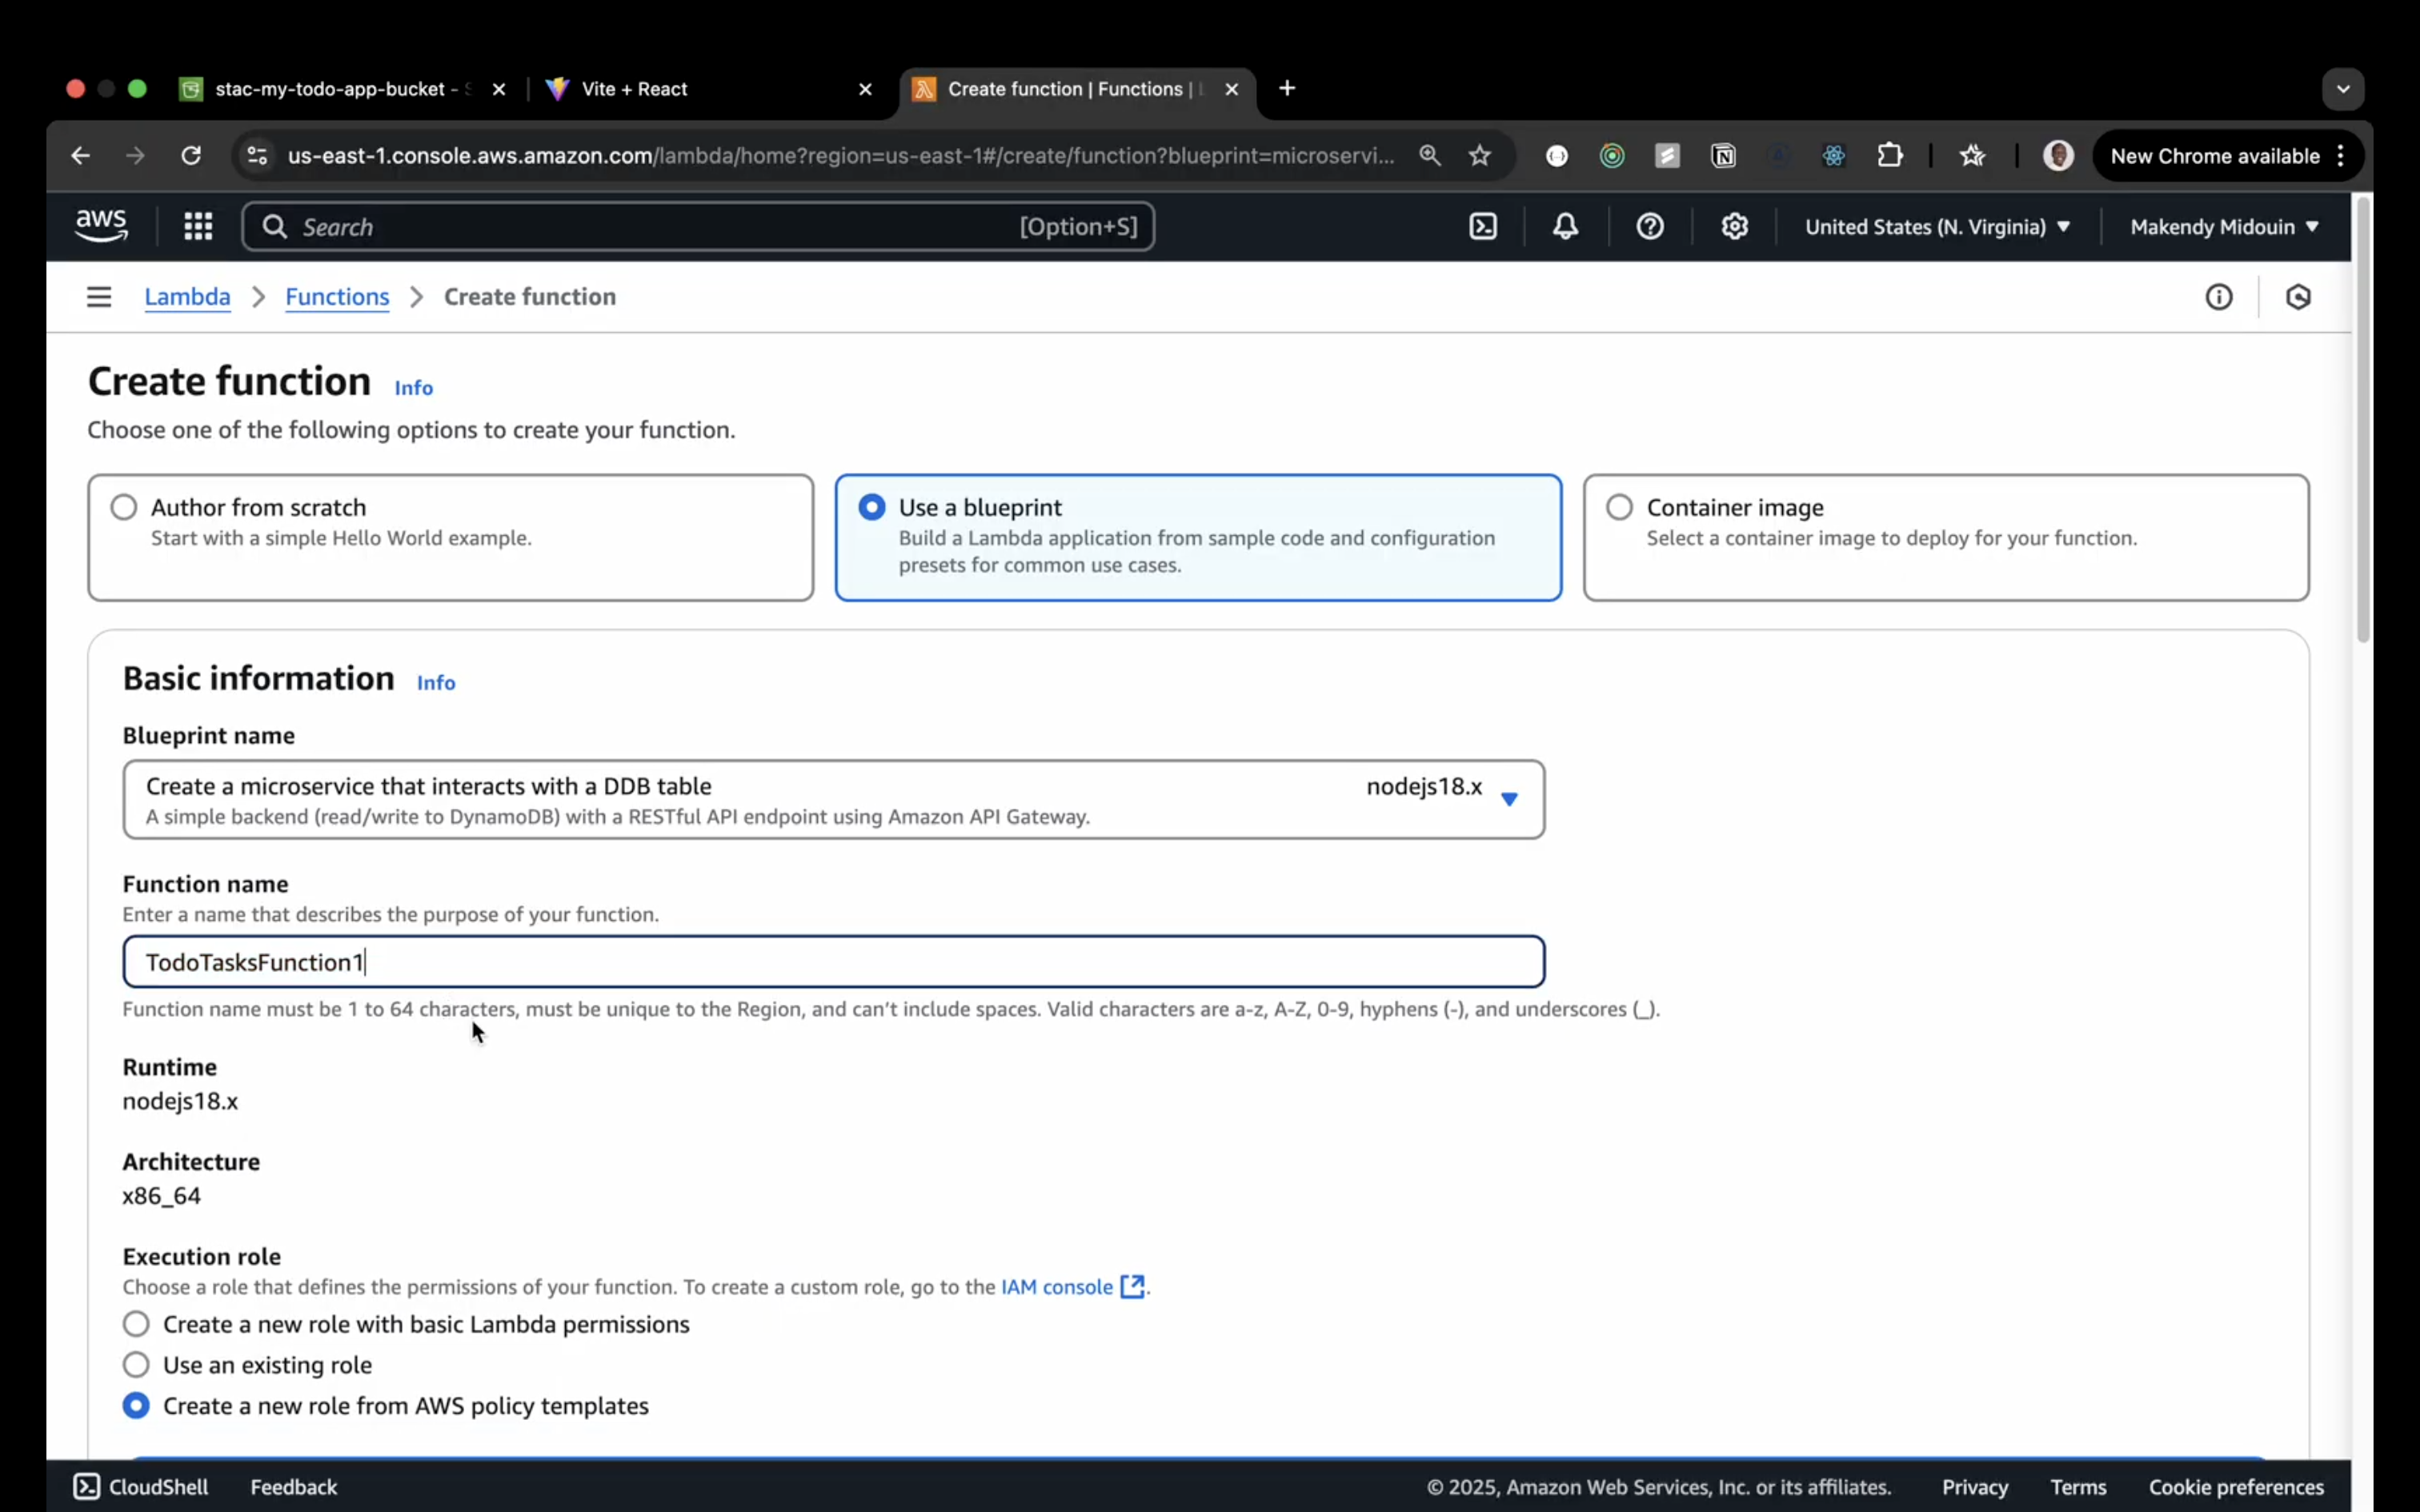
Task: Select the Author from scratch option
Action: click(x=124, y=508)
